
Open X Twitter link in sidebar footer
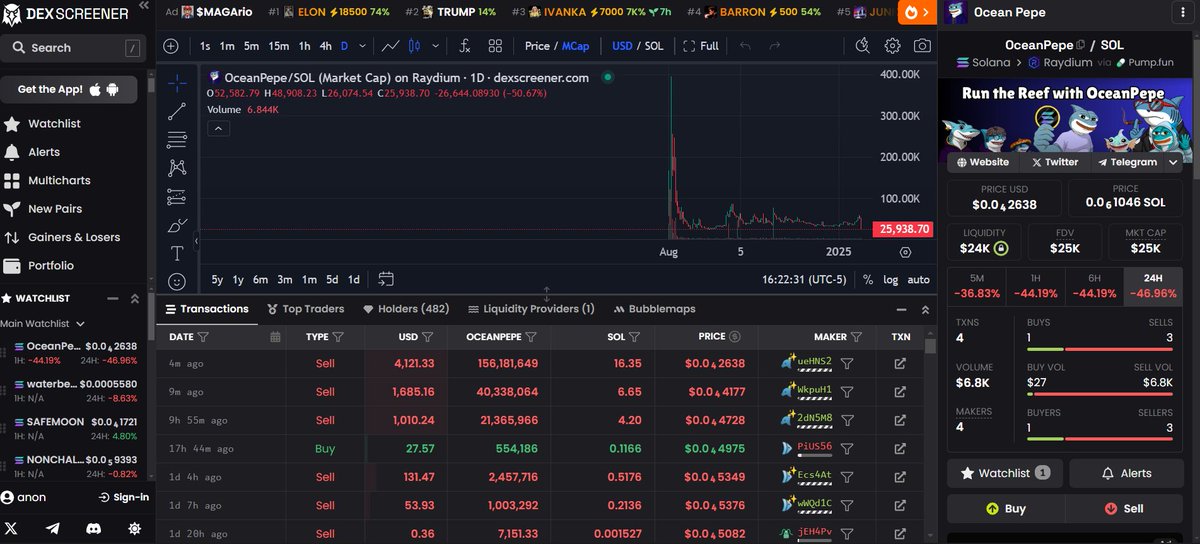click(12, 528)
